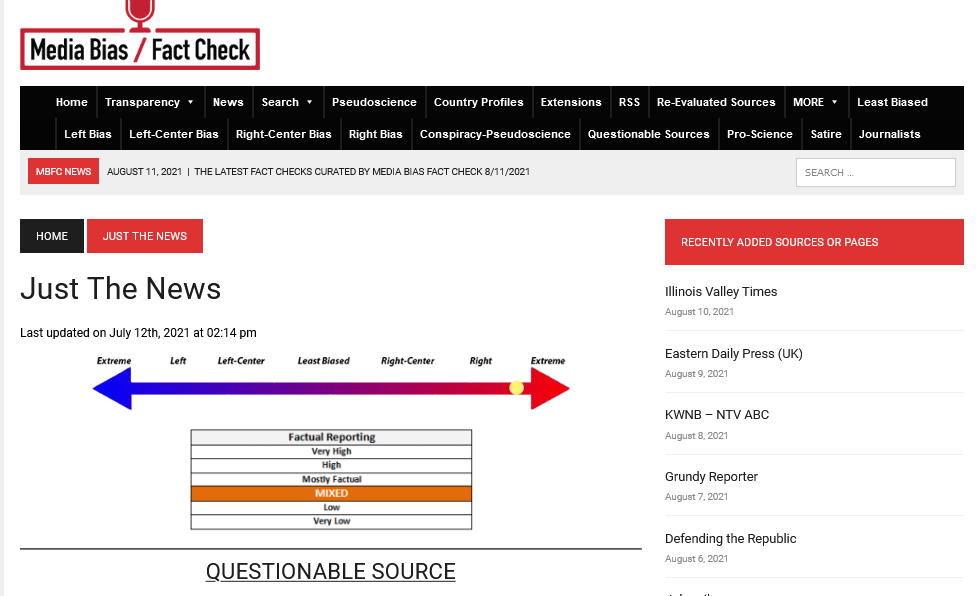Open the Illinois Valley Times entry
Viewport: 979px width, 596px height.
click(x=721, y=291)
